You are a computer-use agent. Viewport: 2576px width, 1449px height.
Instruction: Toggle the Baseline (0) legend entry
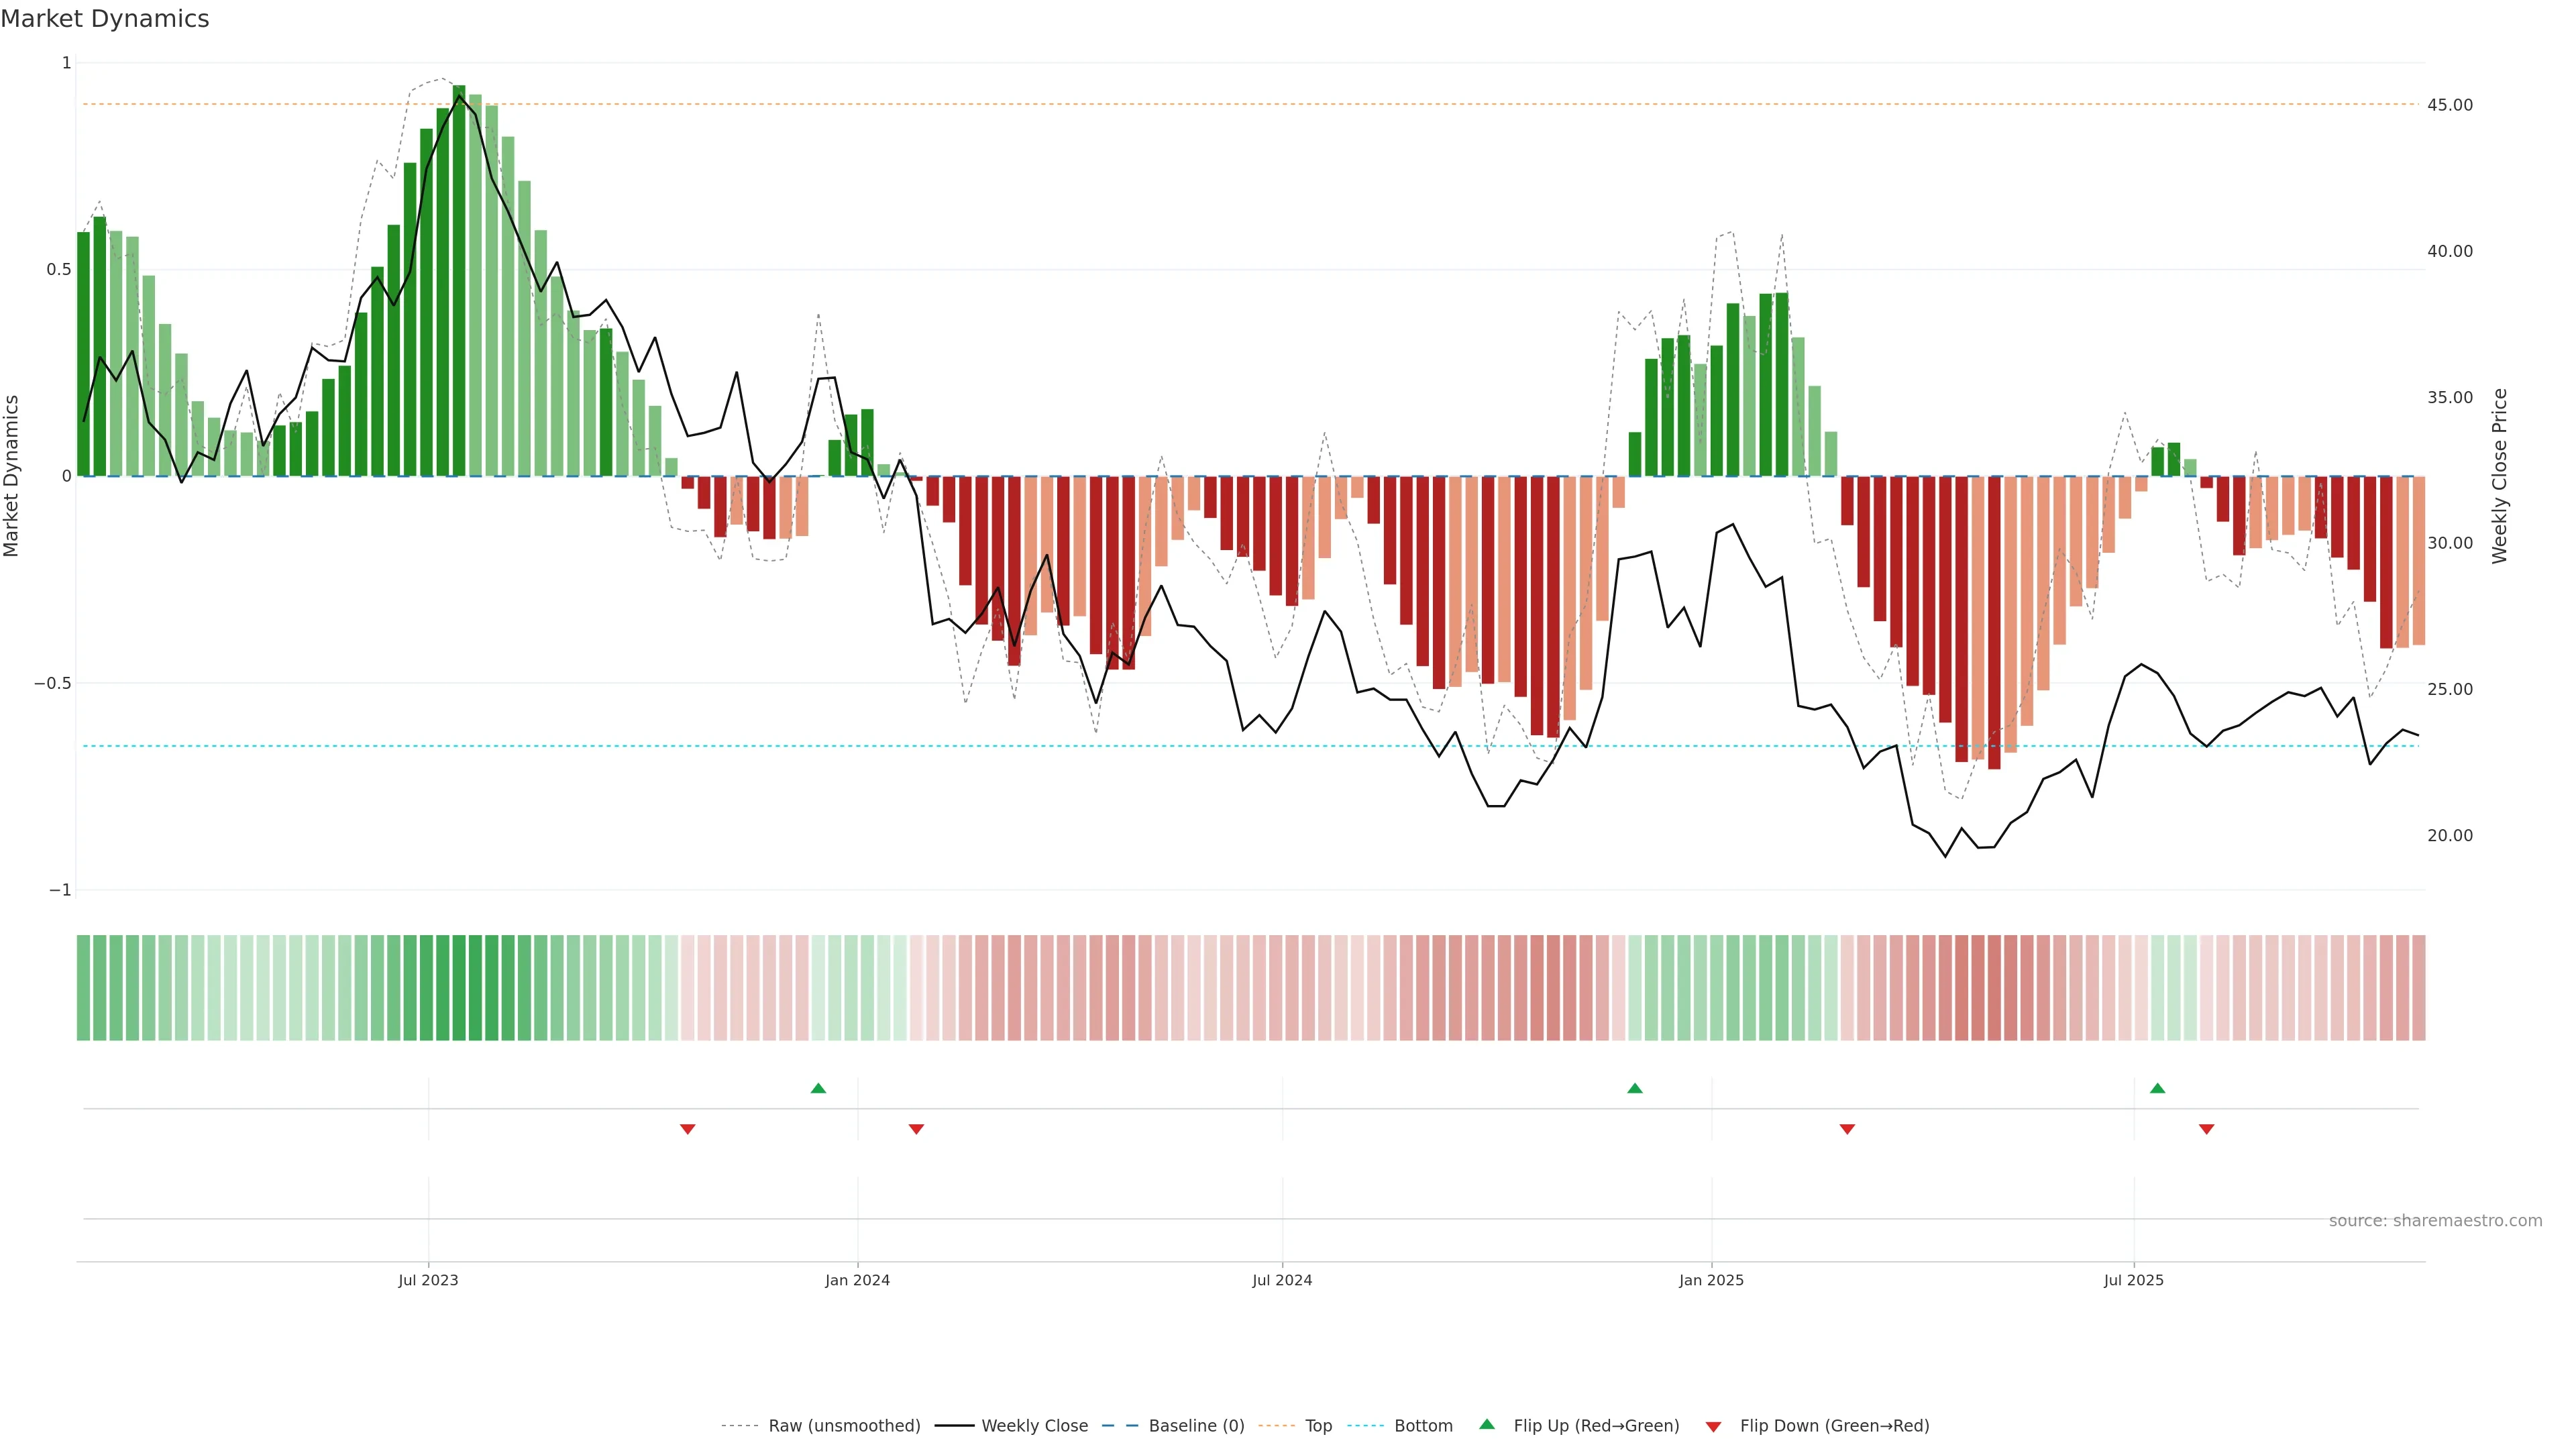click(x=1196, y=1426)
